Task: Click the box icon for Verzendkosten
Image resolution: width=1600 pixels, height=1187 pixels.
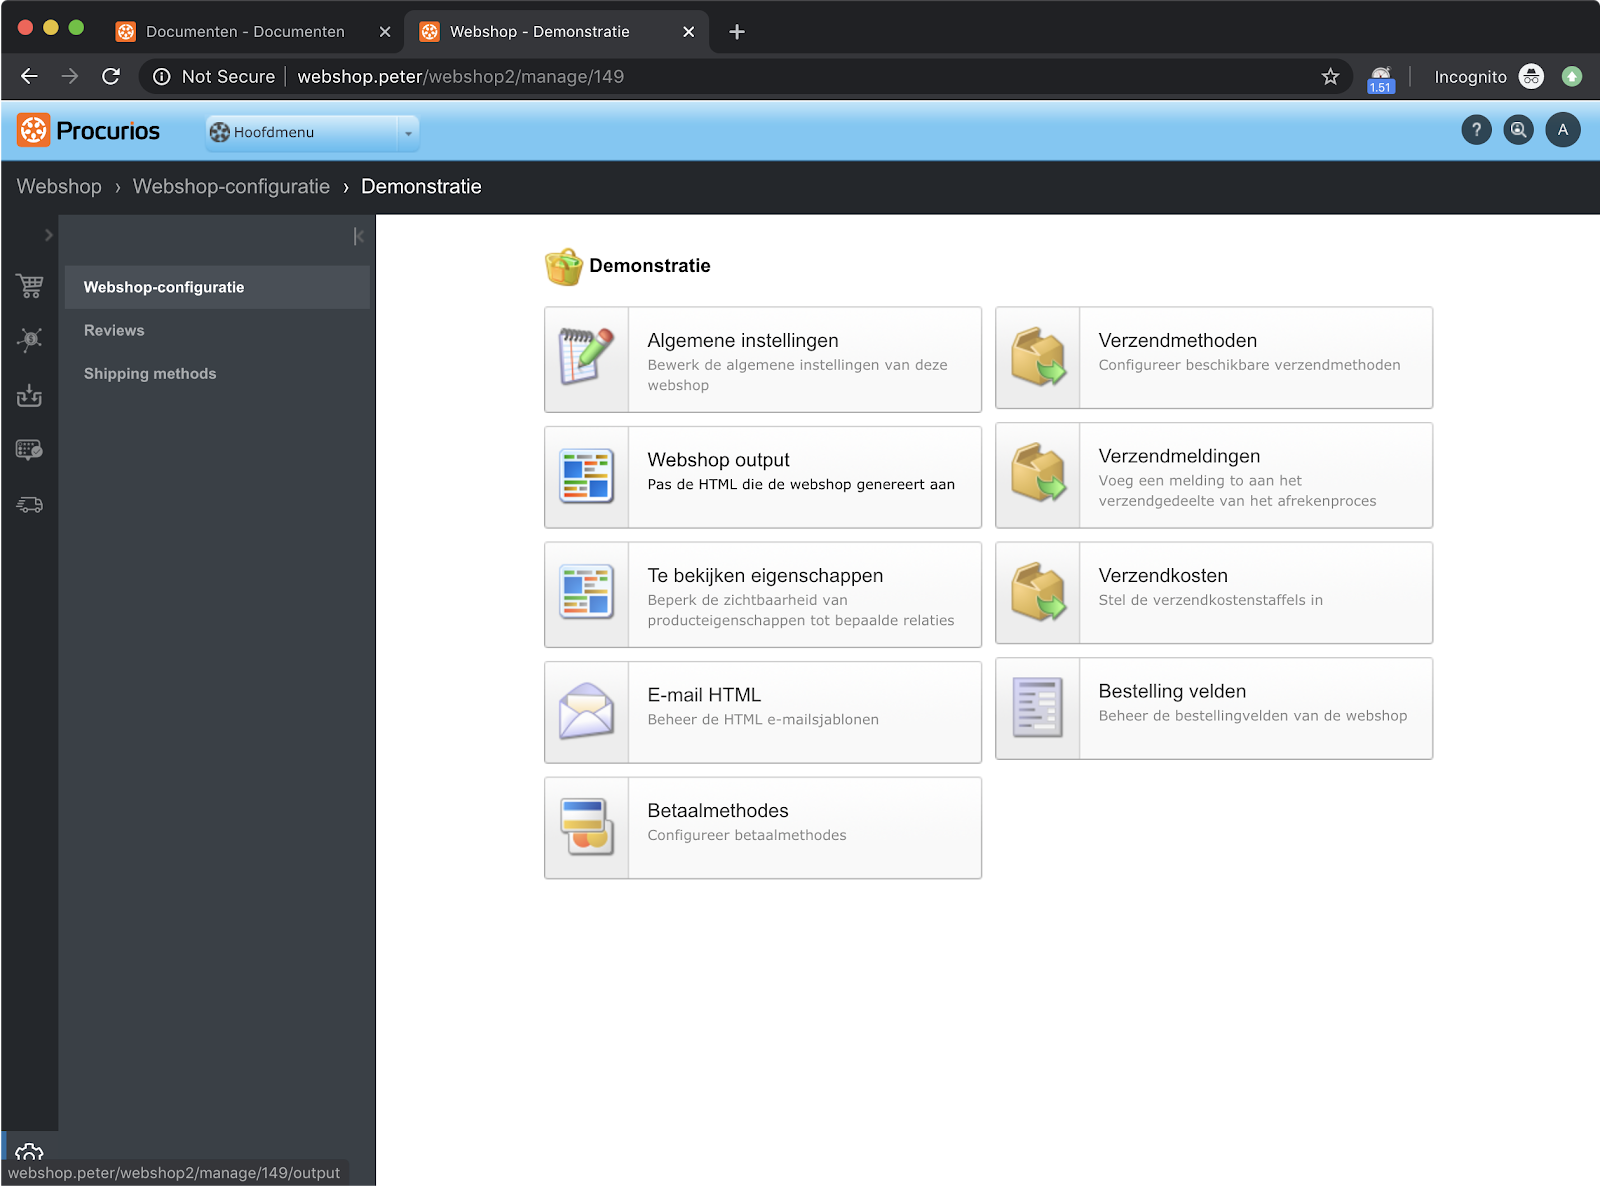Action: pos(1038,591)
